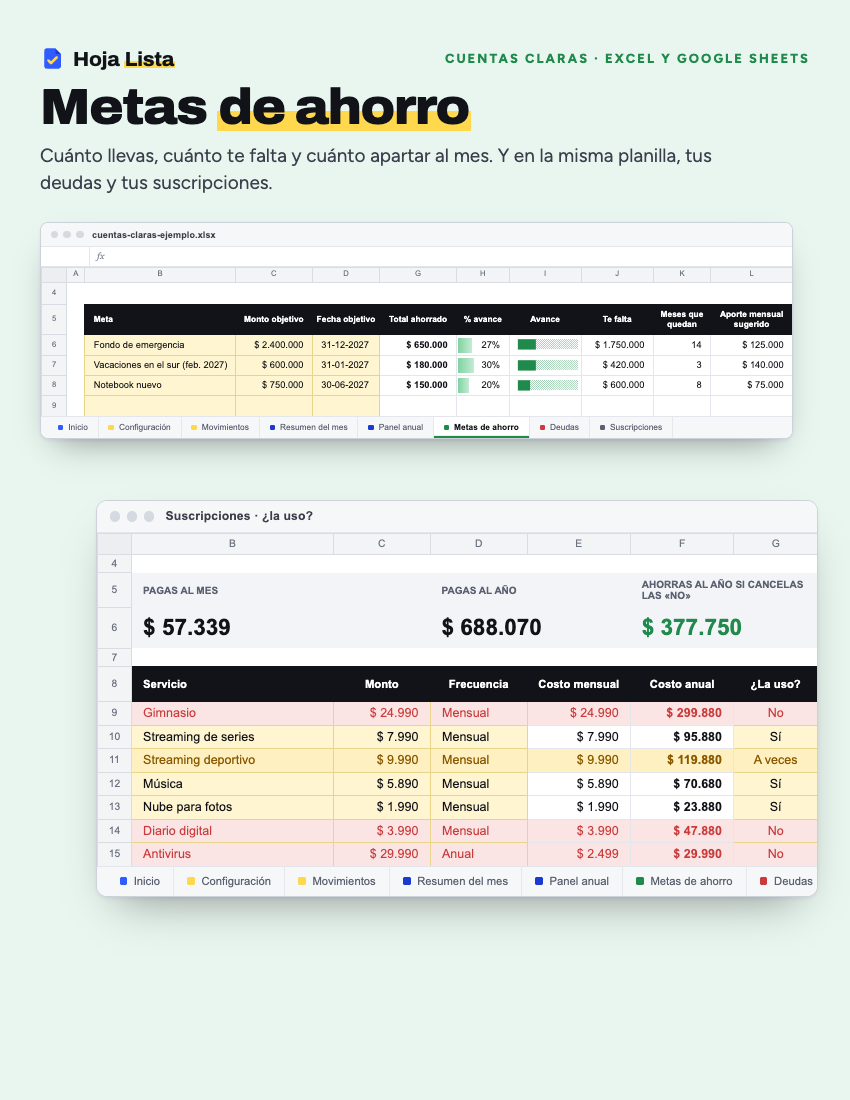Select column B header in top spreadsheet
This screenshot has width=850, height=1100.
(160, 274)
